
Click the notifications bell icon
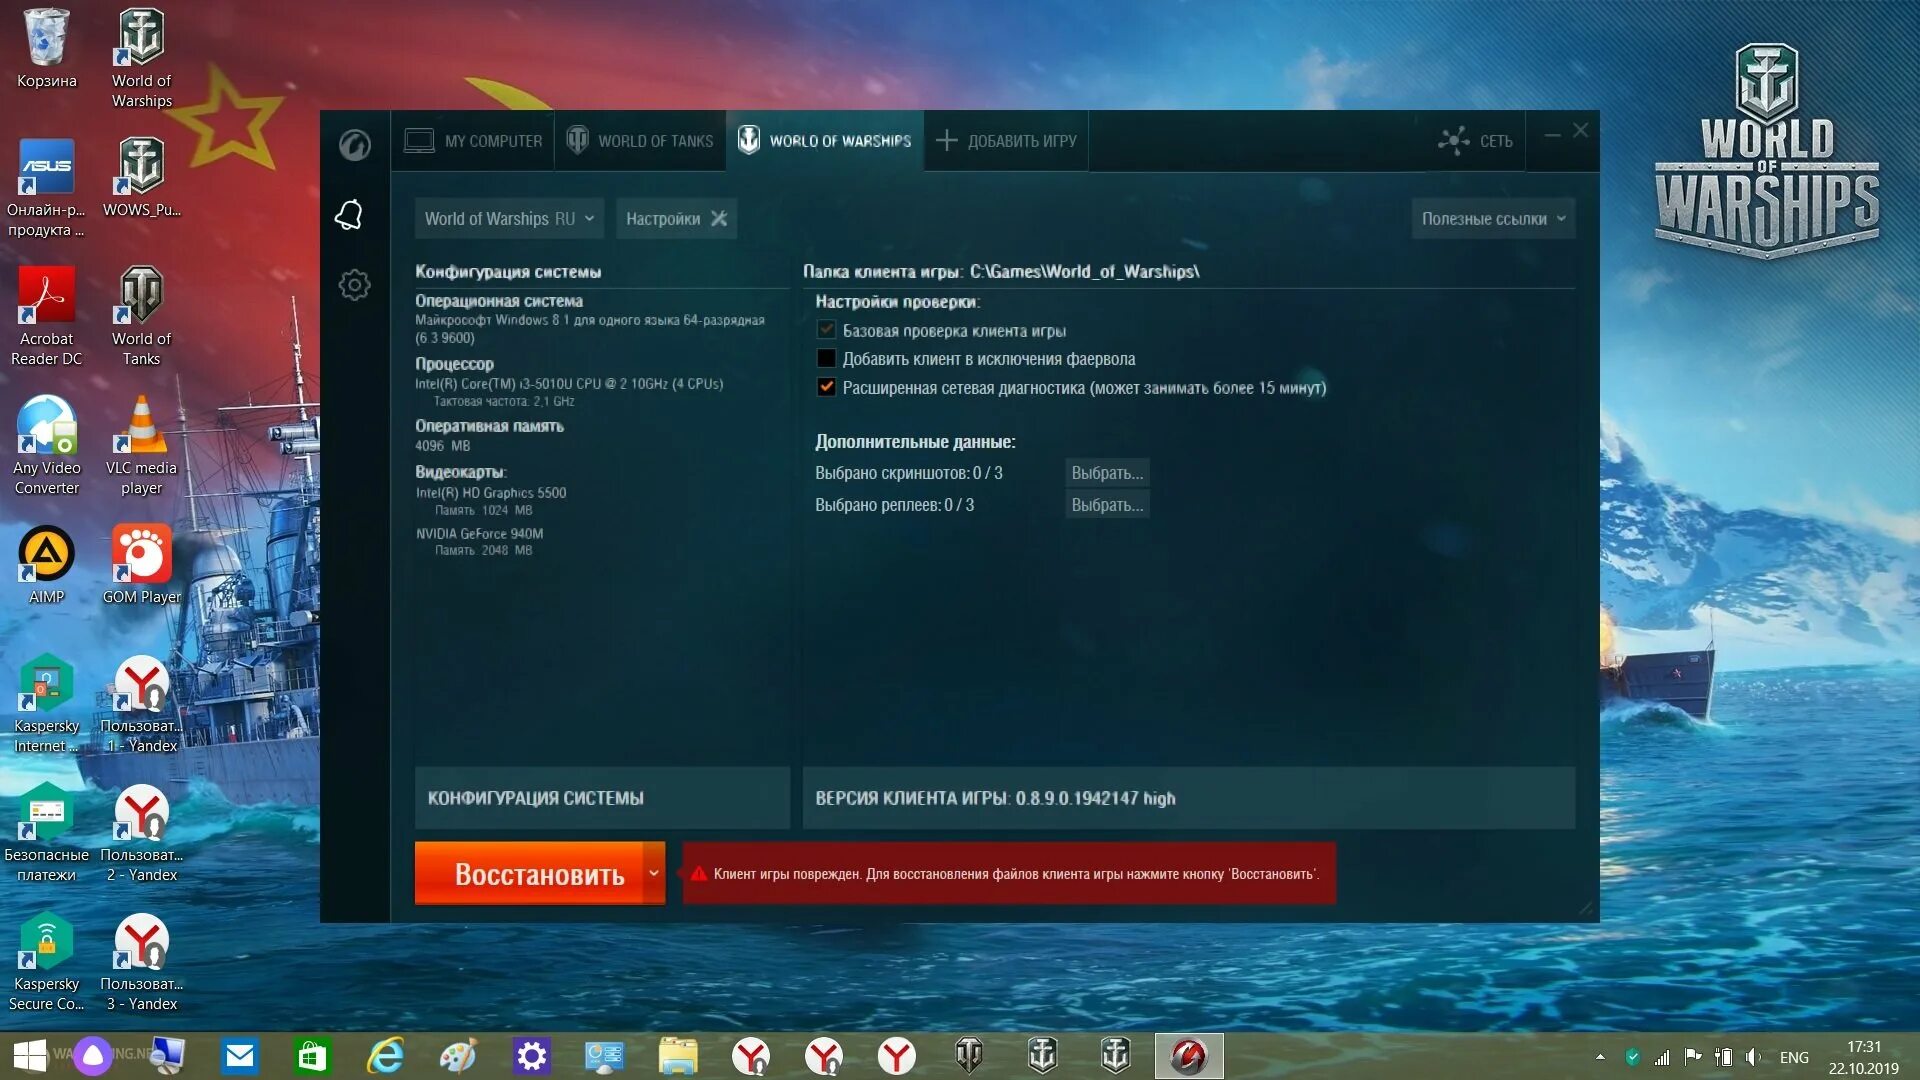[x=351, y=215]
